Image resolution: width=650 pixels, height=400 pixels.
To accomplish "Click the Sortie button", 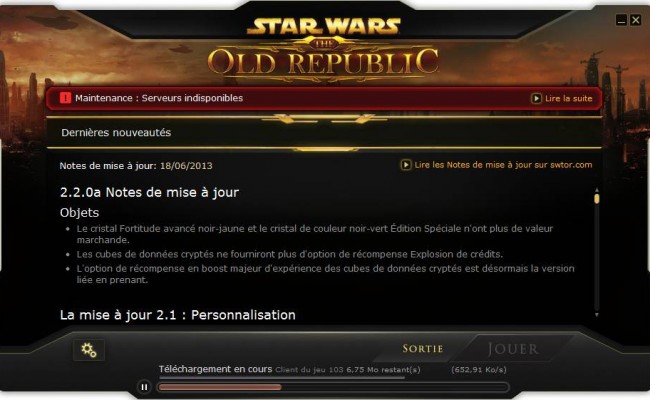I will (422, 349).
